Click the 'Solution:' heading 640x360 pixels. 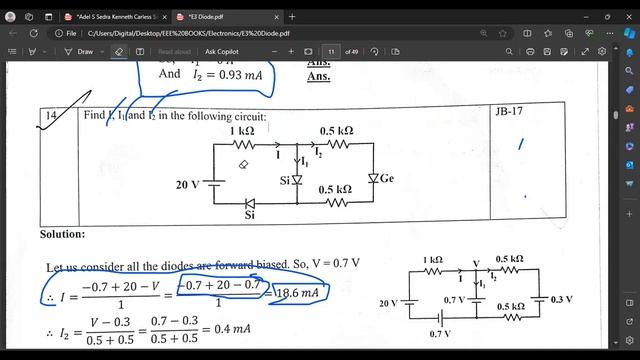click(62, 234)
